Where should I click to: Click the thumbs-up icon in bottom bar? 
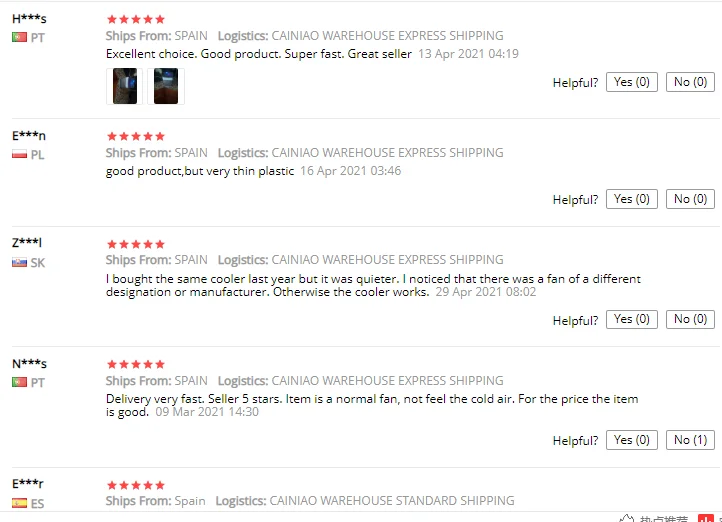[x=627, y=518]
